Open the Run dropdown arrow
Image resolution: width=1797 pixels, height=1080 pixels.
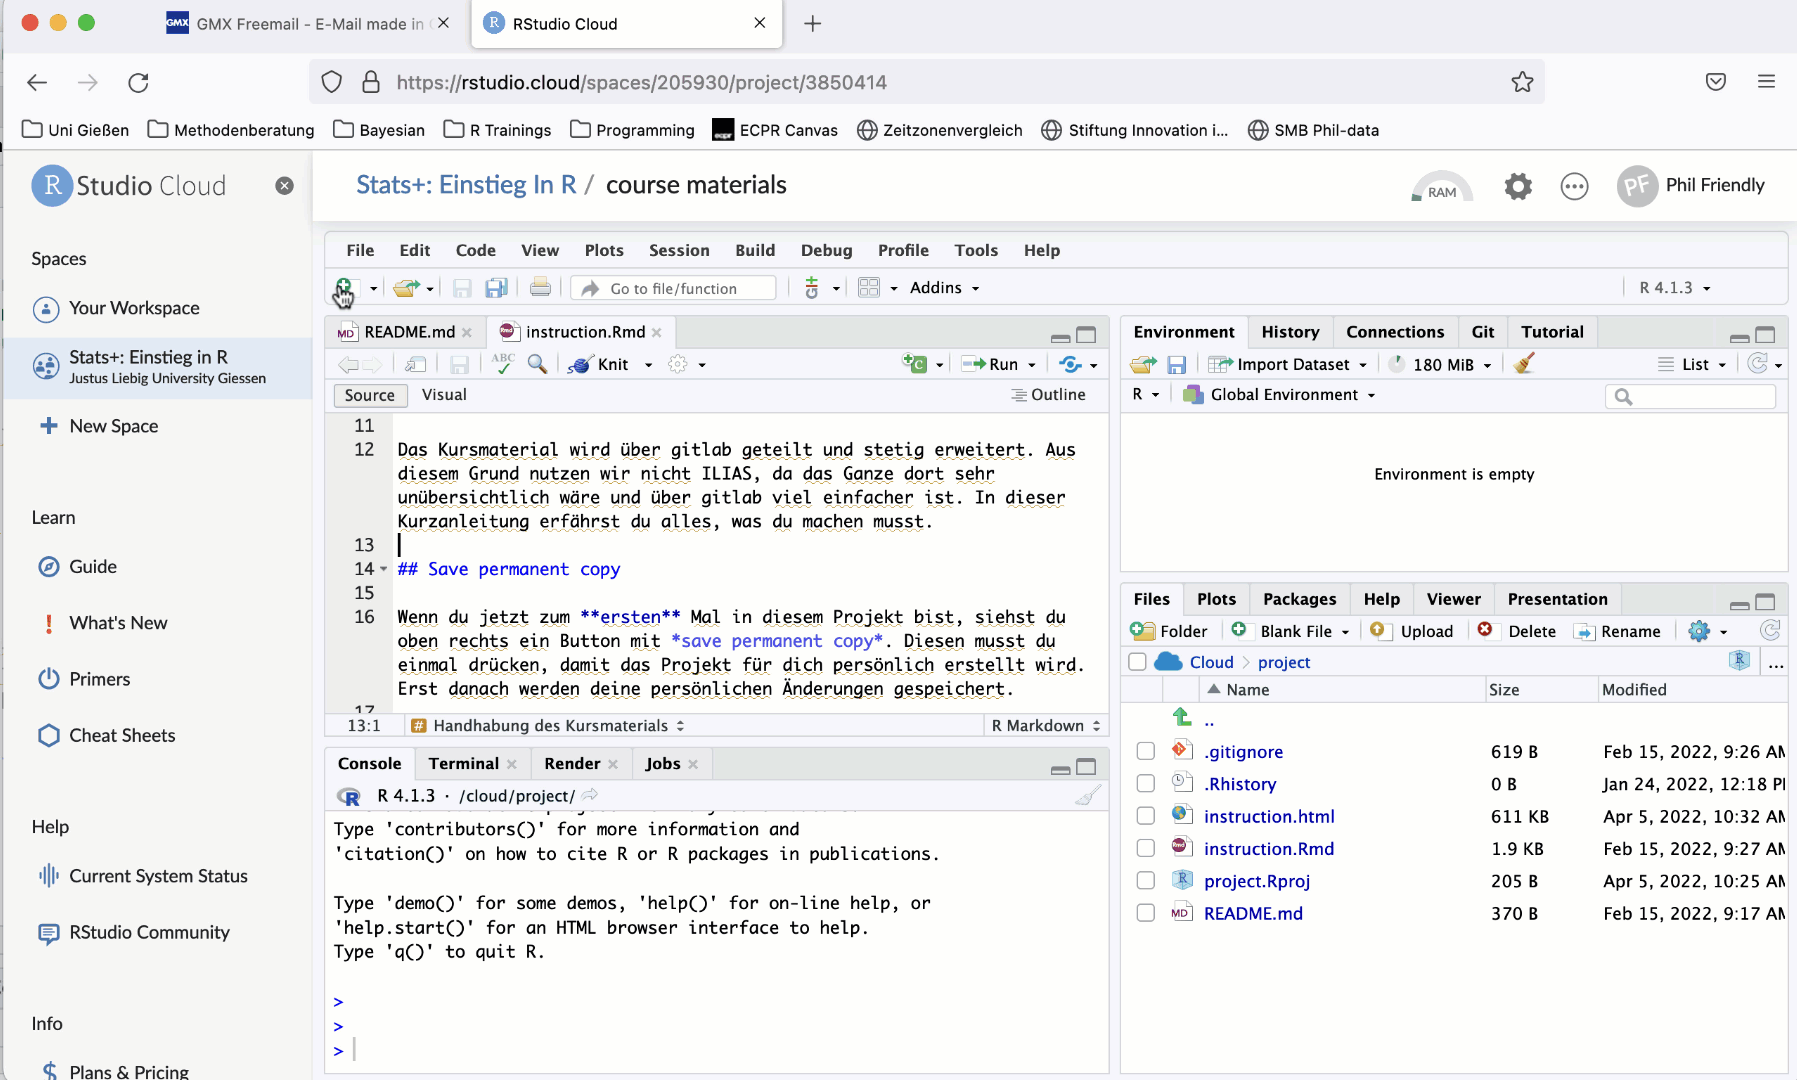pyautogui.click(x=1032, y=365)
